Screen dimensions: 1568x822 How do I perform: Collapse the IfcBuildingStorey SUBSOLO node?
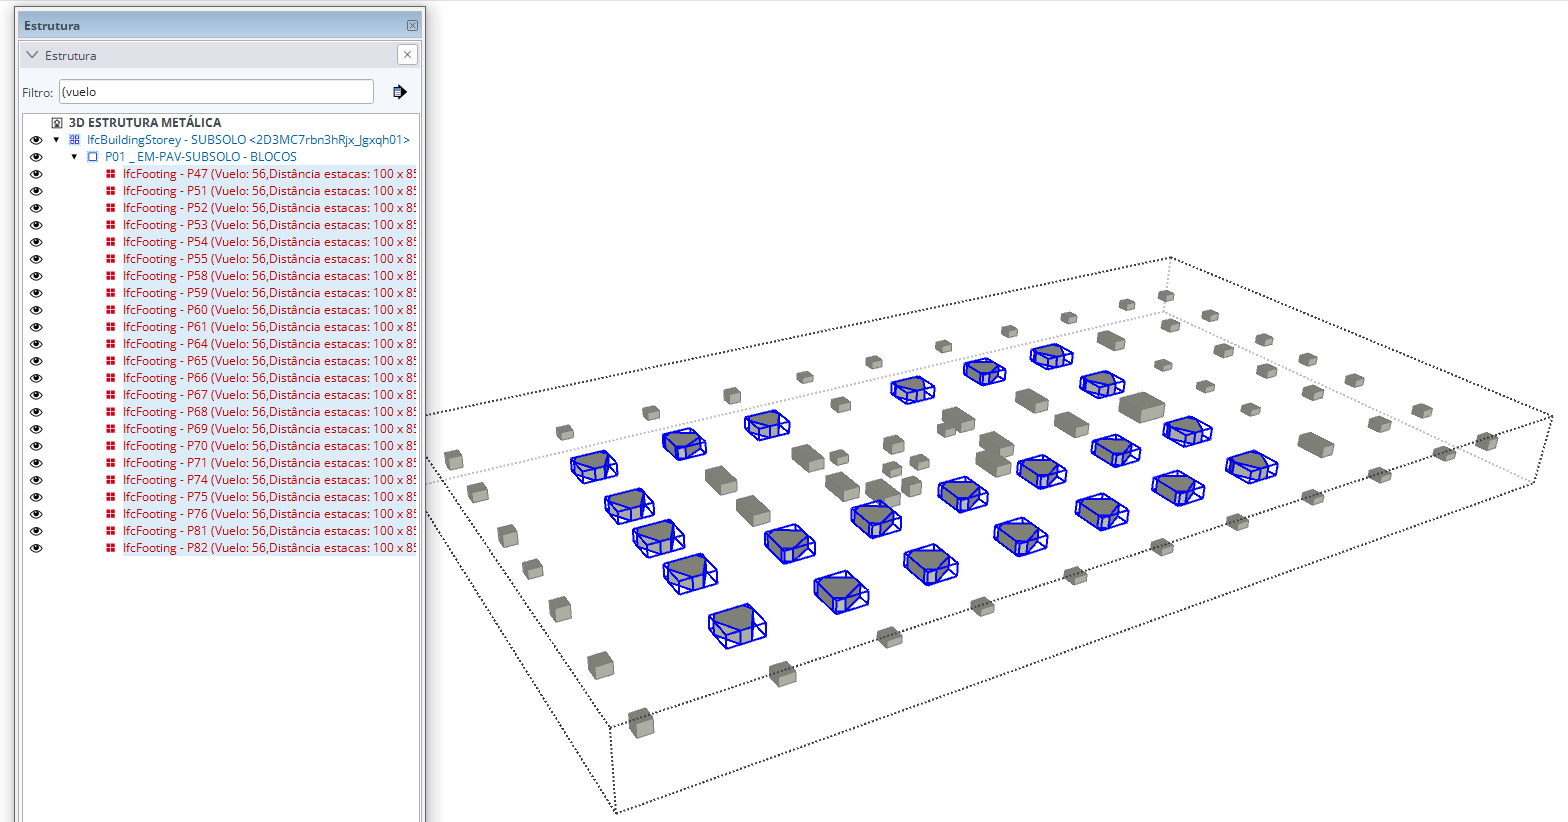tap(57, 140)
